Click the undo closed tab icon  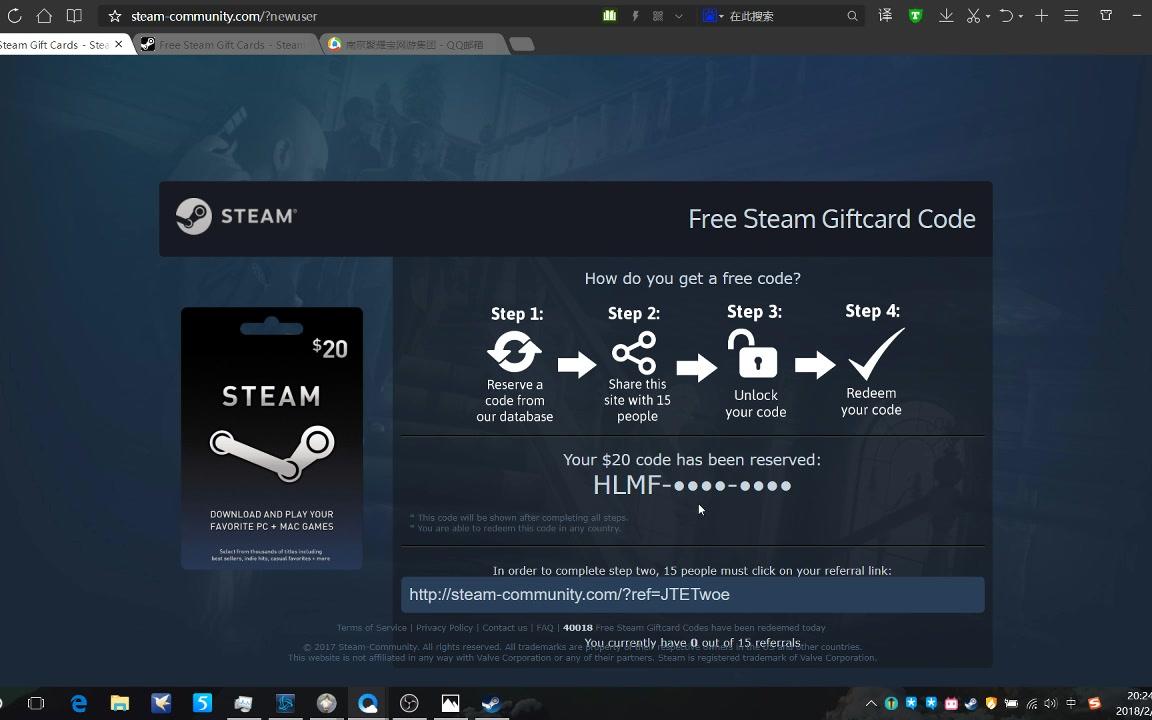click(1007, 15)
